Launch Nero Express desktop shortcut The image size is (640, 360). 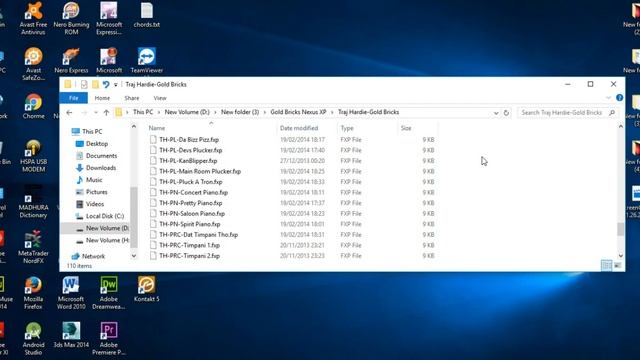[x=71, y=60]
